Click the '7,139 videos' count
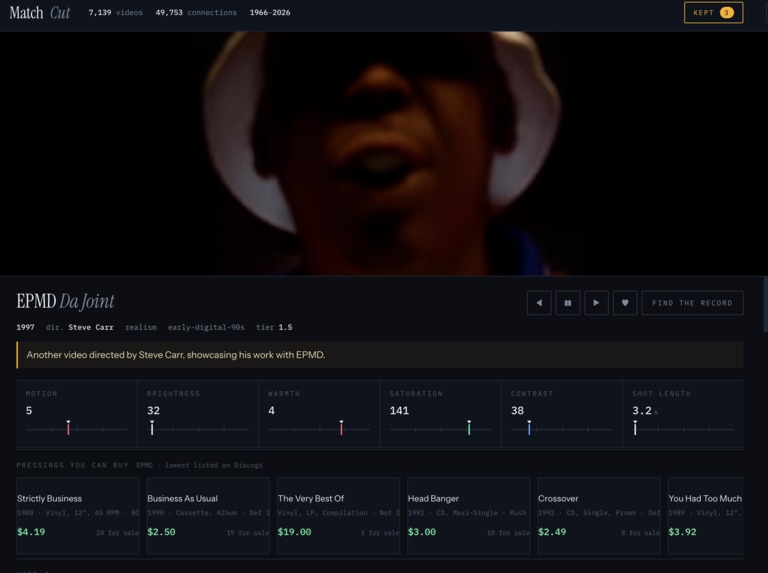Screen dimensions: 768x573 point(116,13)
